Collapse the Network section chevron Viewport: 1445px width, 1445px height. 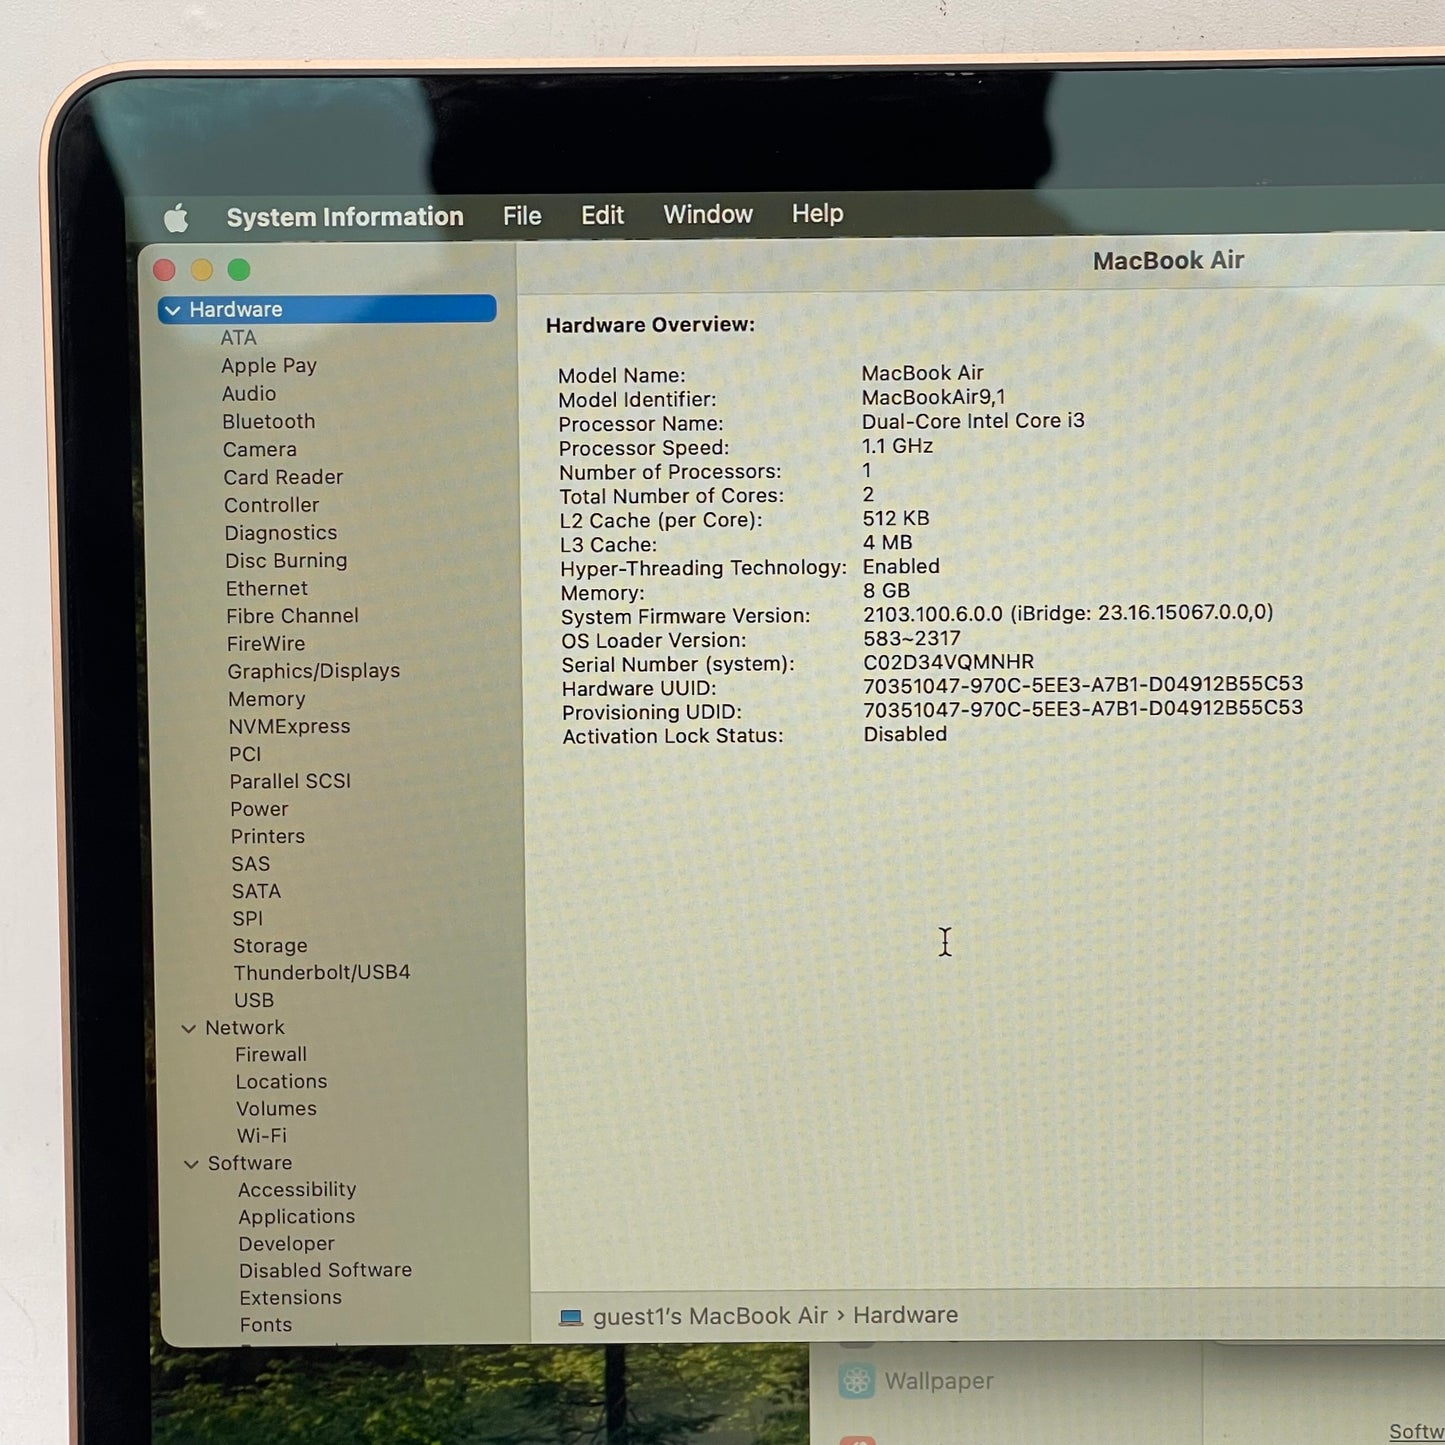188,1028
